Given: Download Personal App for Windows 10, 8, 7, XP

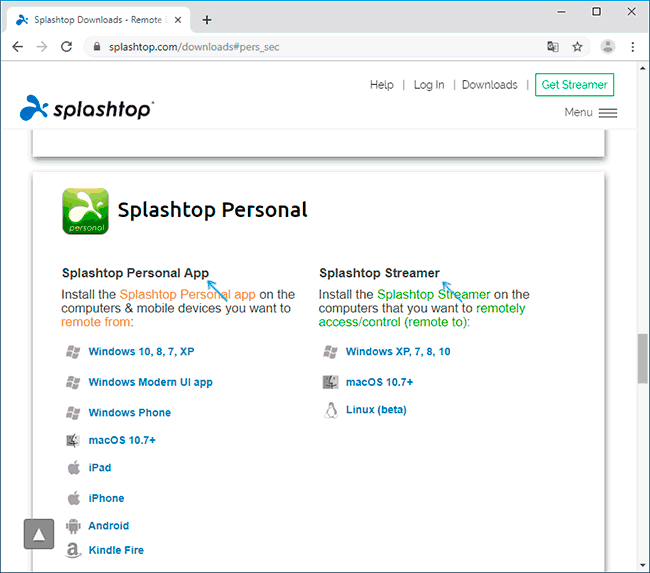Looking at the screenshot, I should click(x=141, y=352).
